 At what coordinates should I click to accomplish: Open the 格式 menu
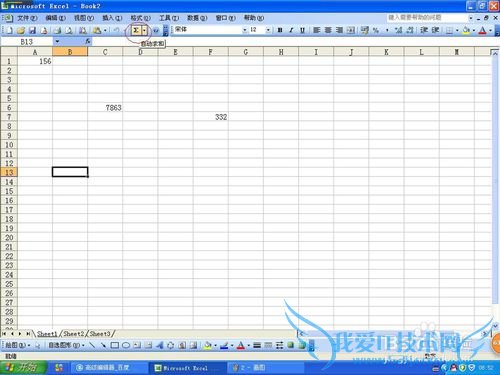[140, 18]
